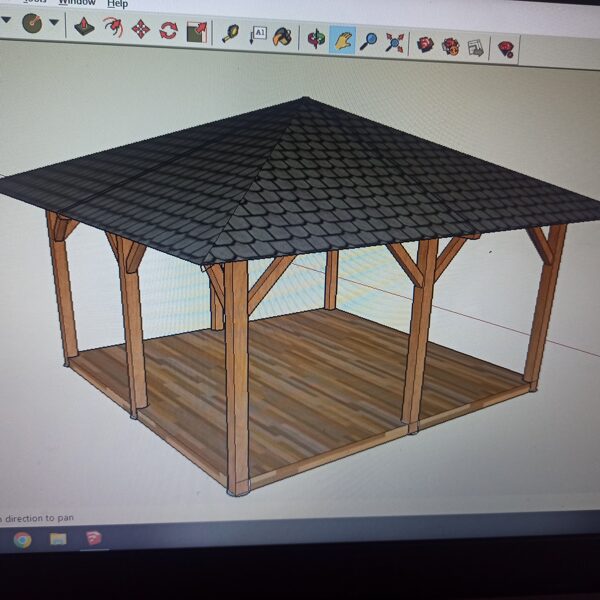Open the 3D Warehouse
The width and height of the screenshot is (600, 600).
coord(426,44)
